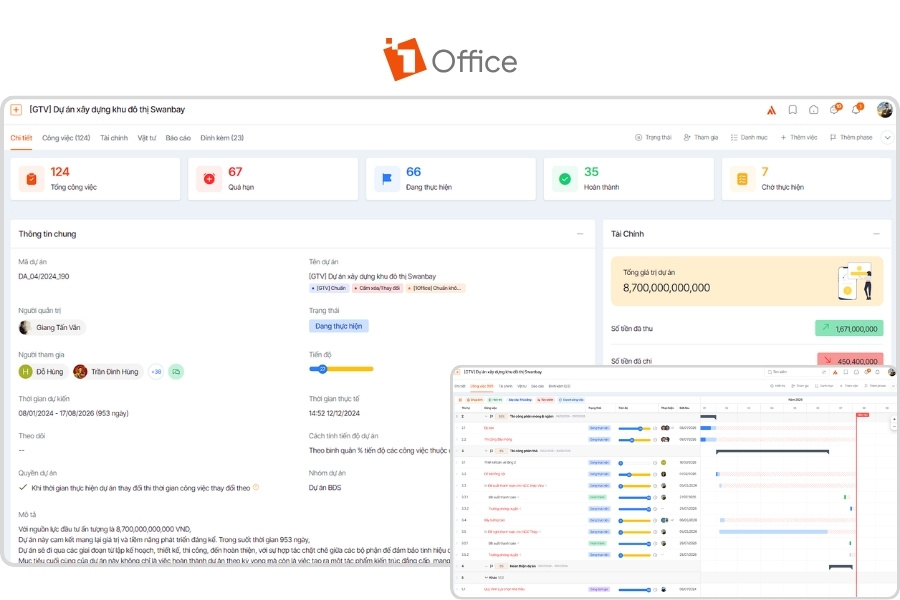The width and height of the screenshot is (900, 600).
Task: Collapse the Thi công phần thô phase in Gantt
Action: pos(486,451)
